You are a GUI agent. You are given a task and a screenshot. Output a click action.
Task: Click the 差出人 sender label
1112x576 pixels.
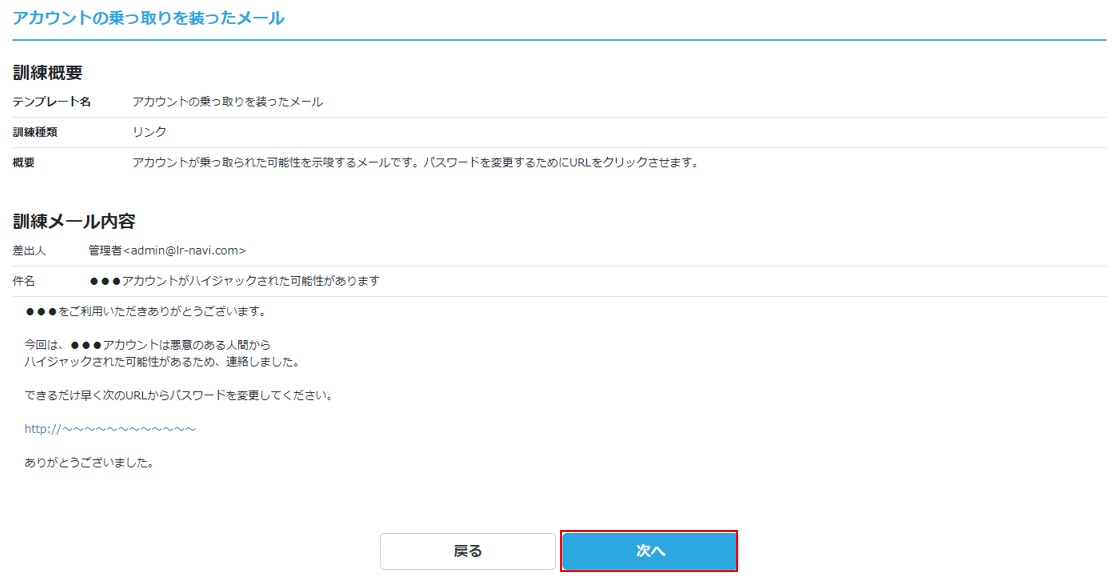pyautogui.click(x=27, y=250)
